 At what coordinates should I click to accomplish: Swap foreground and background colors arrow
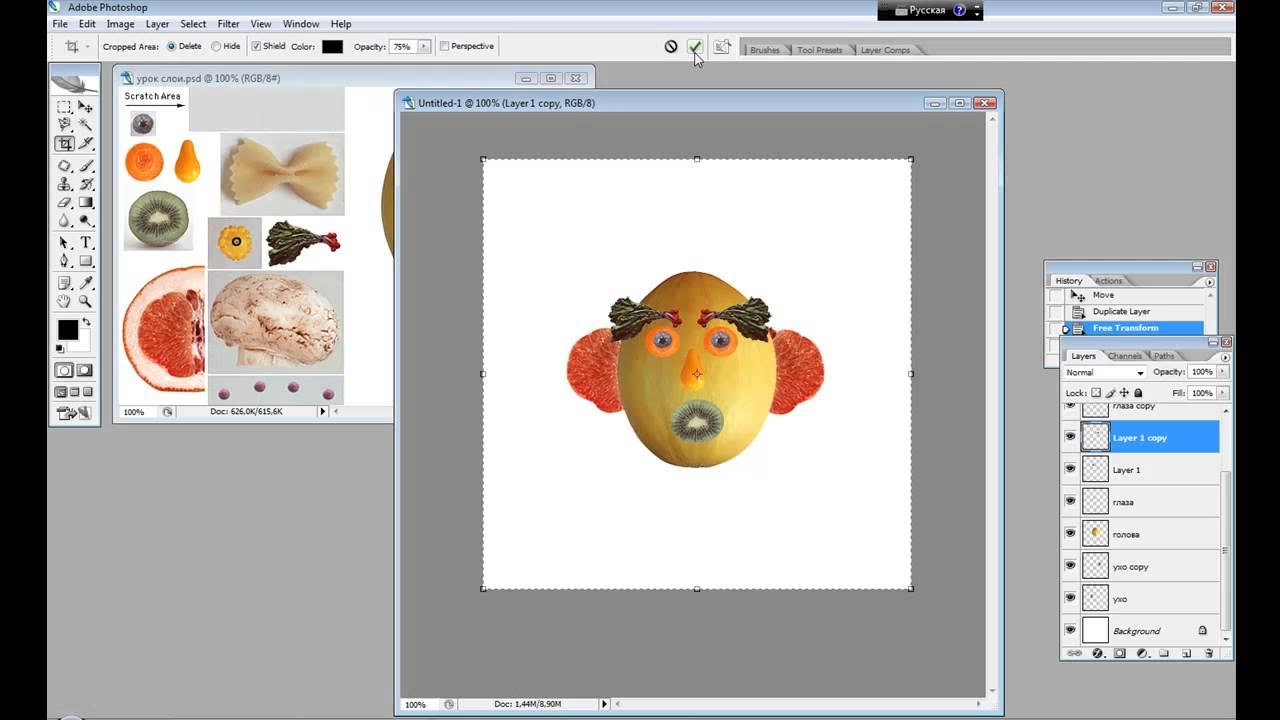pyautogui.click(x=86, y=322)
